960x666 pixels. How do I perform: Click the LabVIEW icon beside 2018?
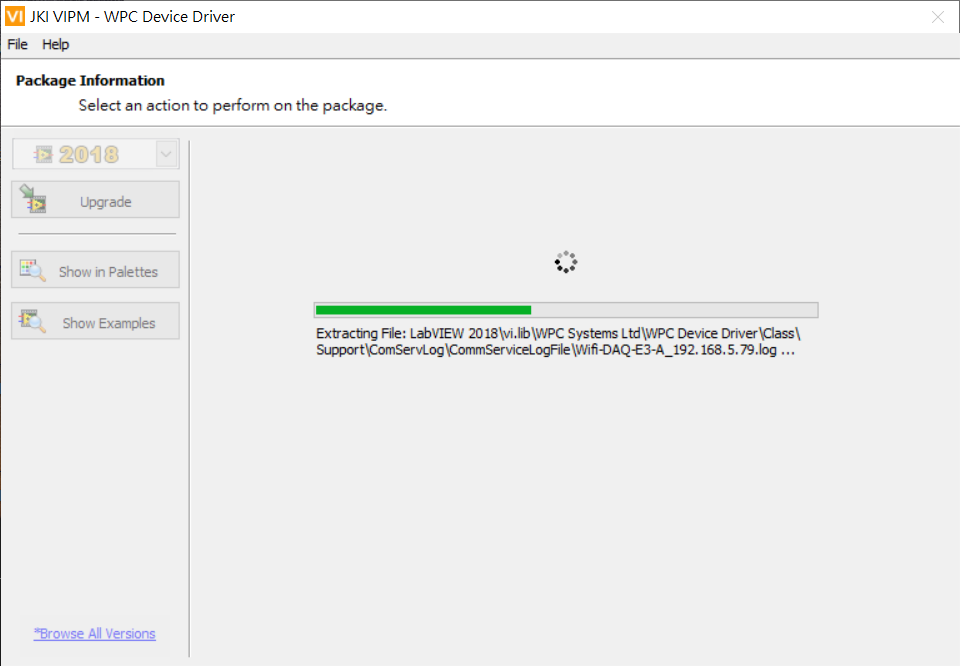click(43, 154)
